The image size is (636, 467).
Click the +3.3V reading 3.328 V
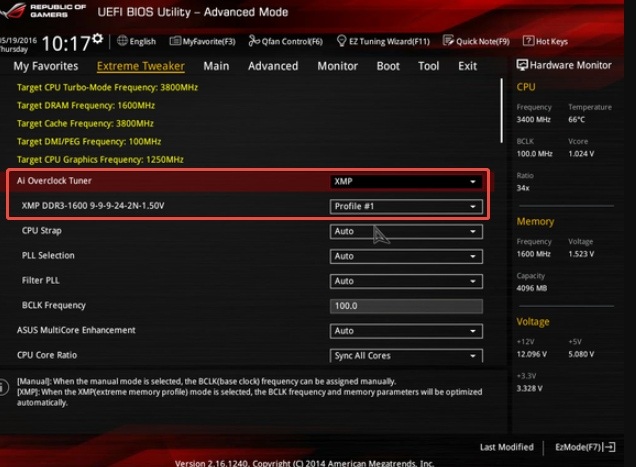coord(529,389)
